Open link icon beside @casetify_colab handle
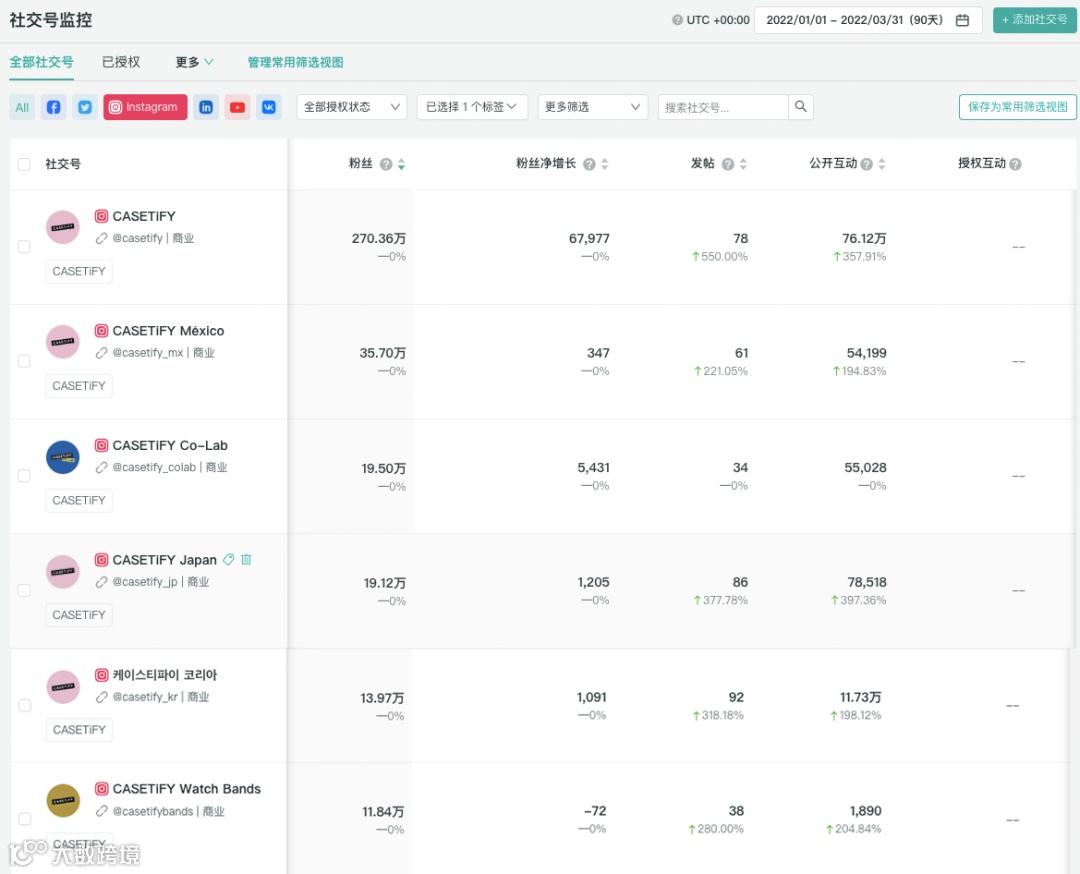Viewport: 1080px width, 874px height. click(x=101, y=467)
